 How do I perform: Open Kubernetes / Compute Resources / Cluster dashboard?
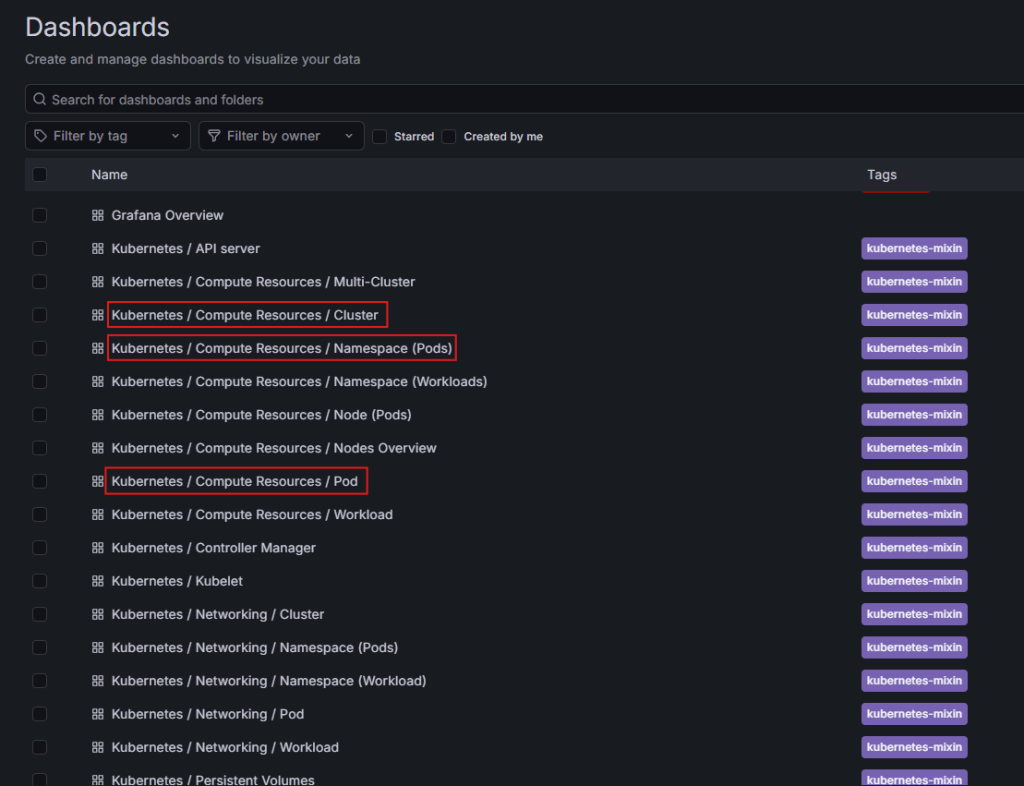click(245, 315)
